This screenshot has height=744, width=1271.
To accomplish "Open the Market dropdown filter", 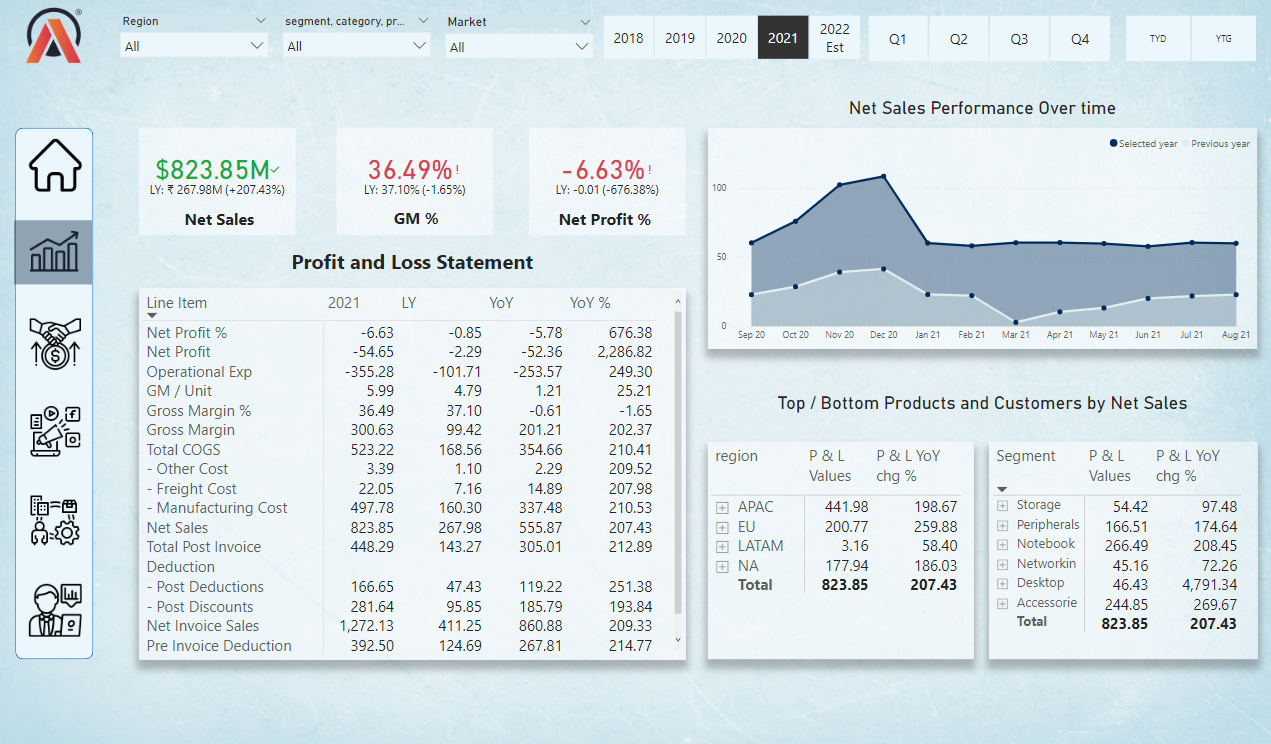I will click(x=518, y=44).
